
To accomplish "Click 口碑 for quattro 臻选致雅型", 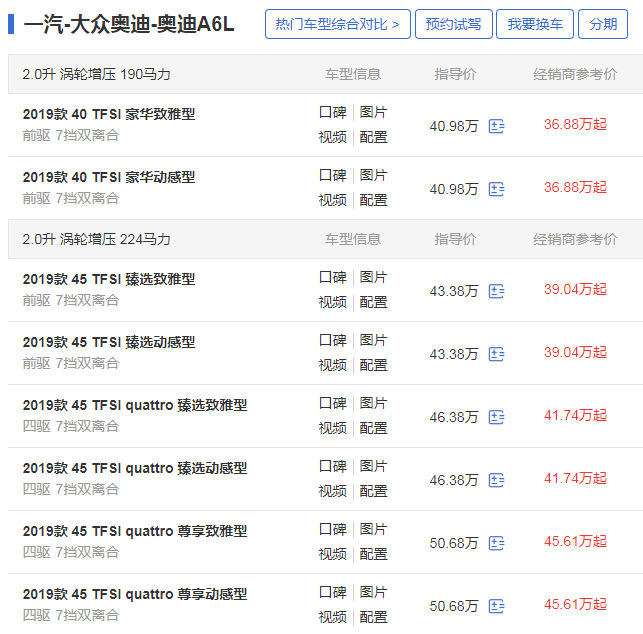I will (x=333, y=404).
